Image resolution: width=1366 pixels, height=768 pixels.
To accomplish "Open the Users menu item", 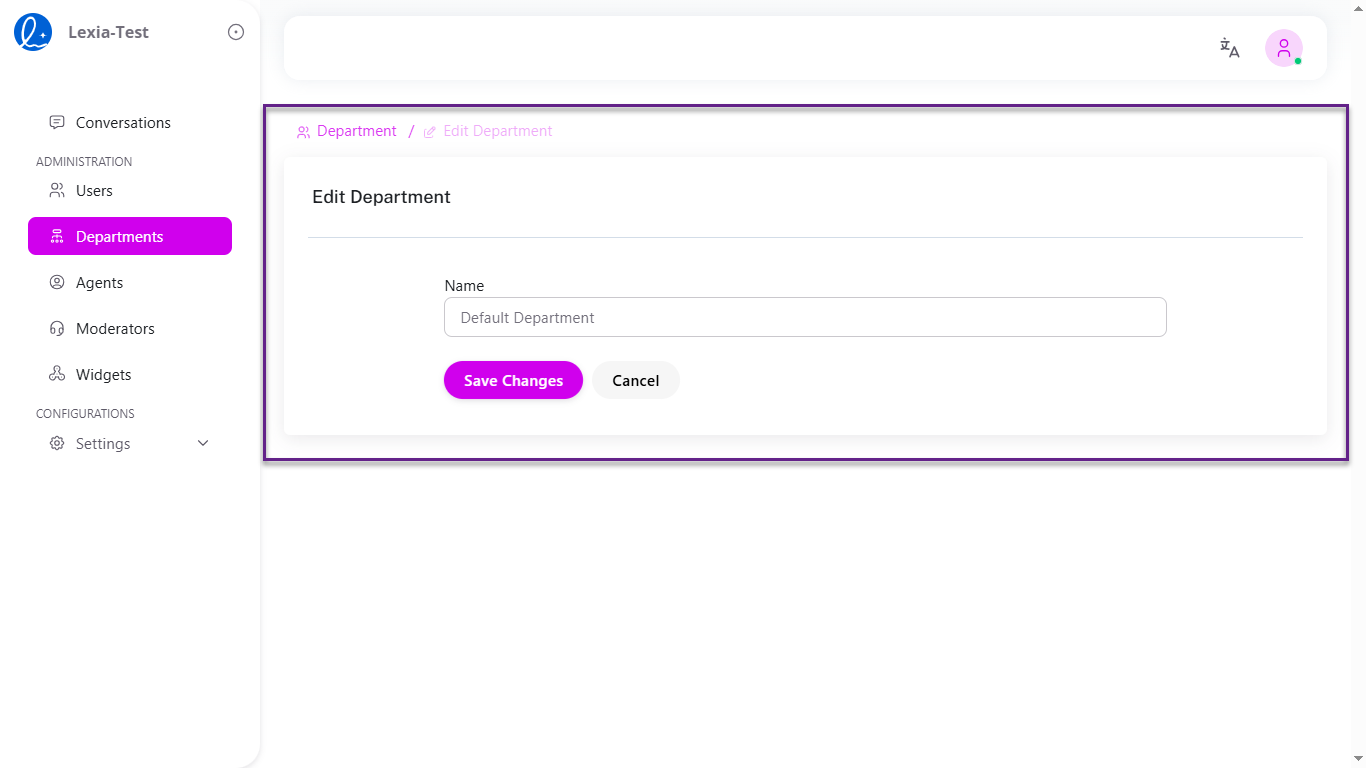I will click(x=94, y=190).
